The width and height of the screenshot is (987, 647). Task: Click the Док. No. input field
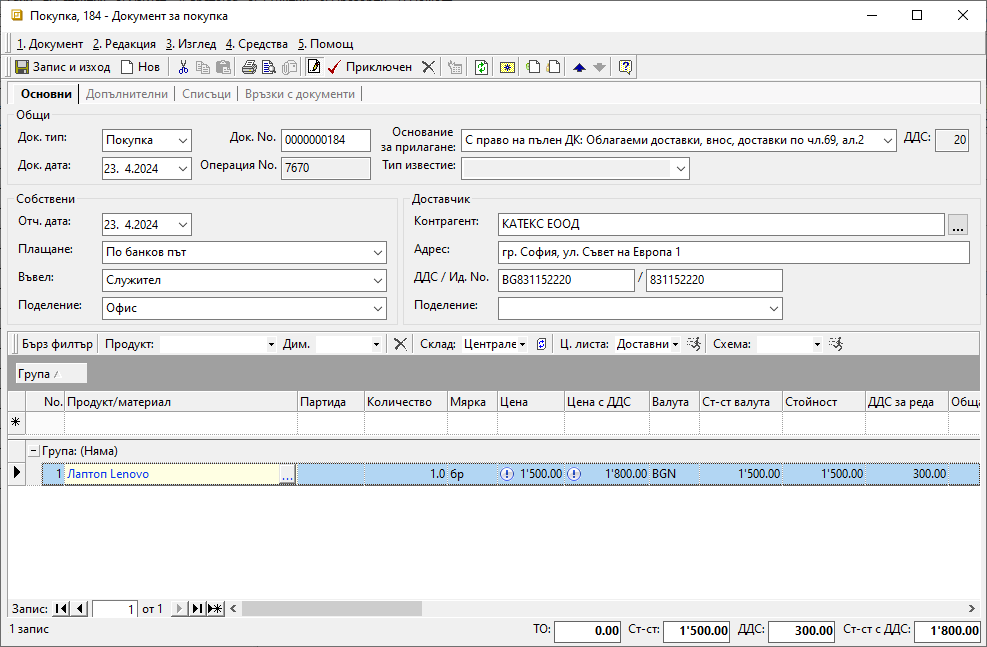click(x=325, y=141)
